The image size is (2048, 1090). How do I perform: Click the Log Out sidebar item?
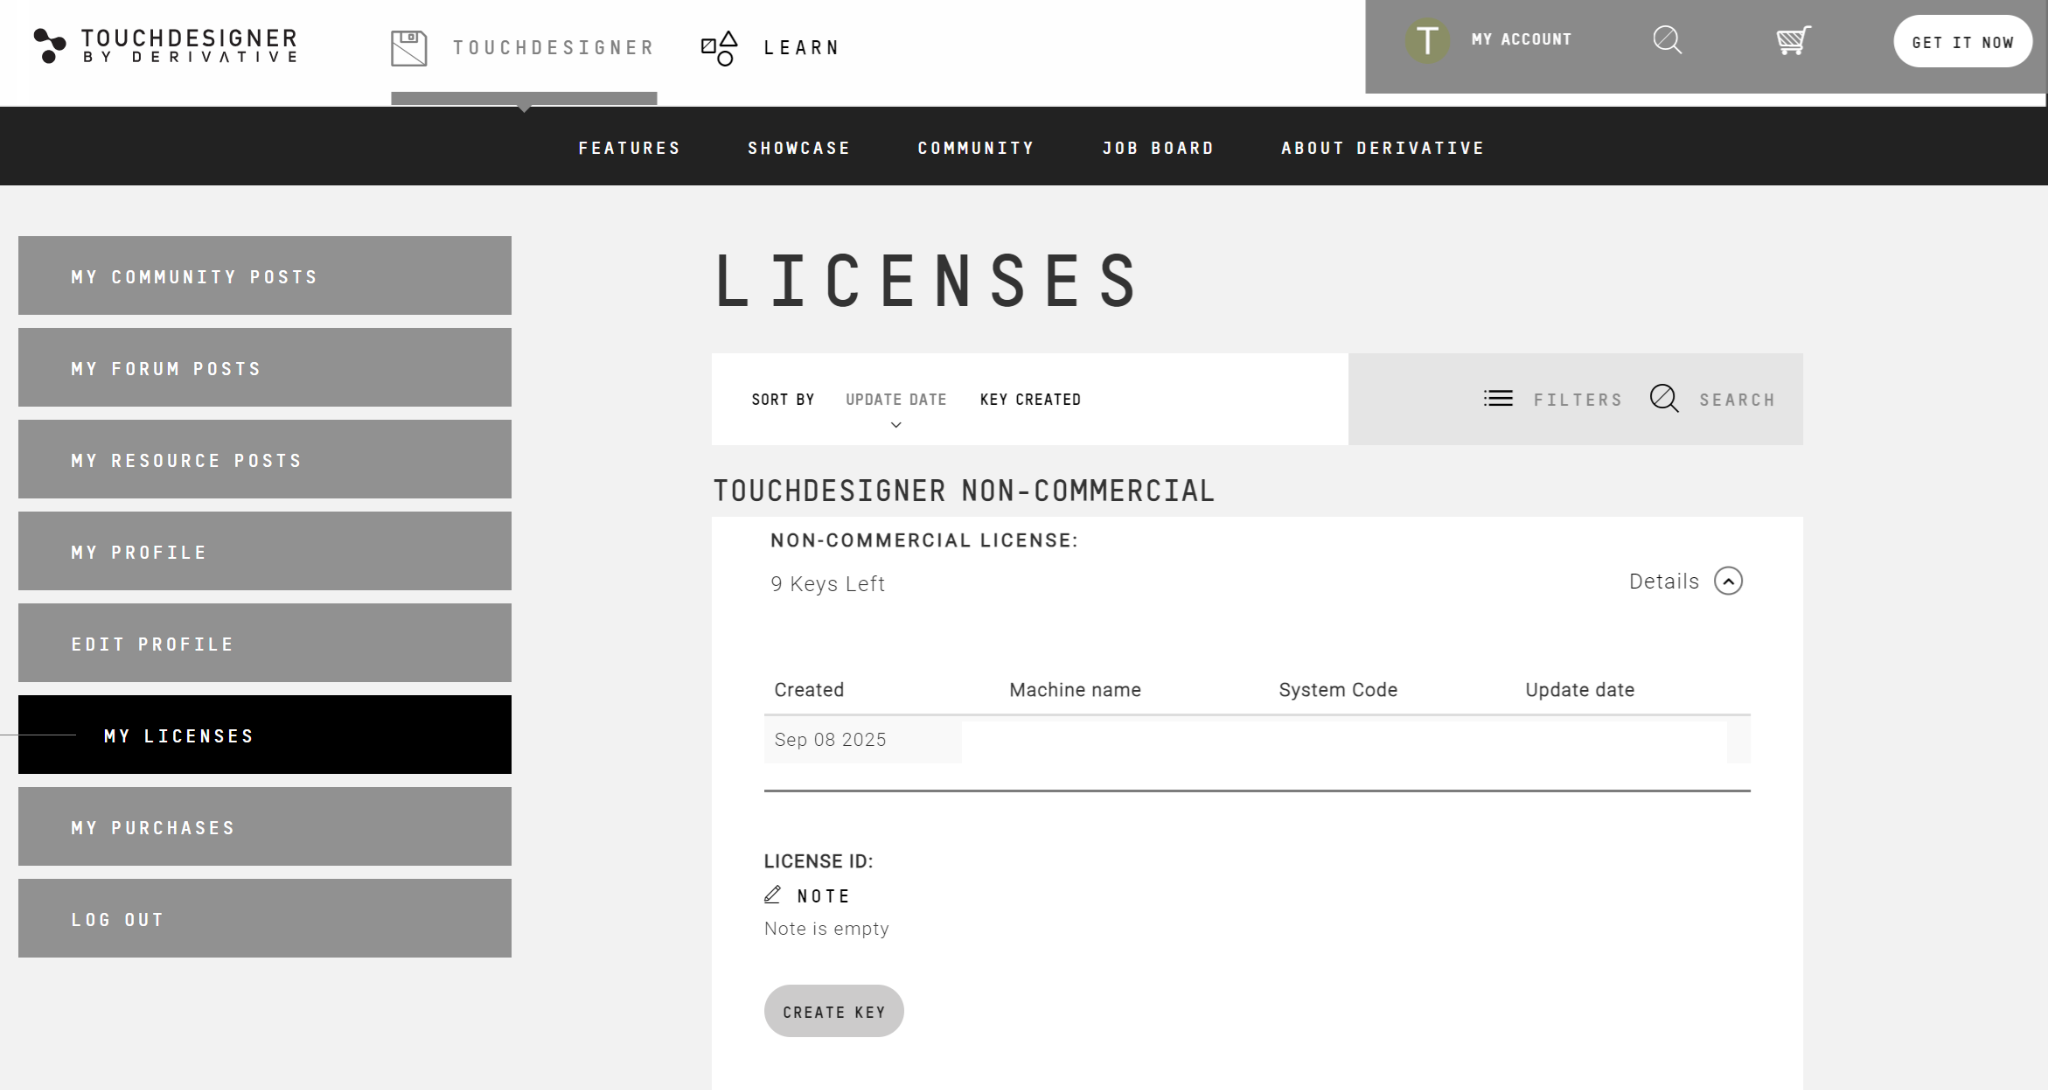click(x=265, y=919)
